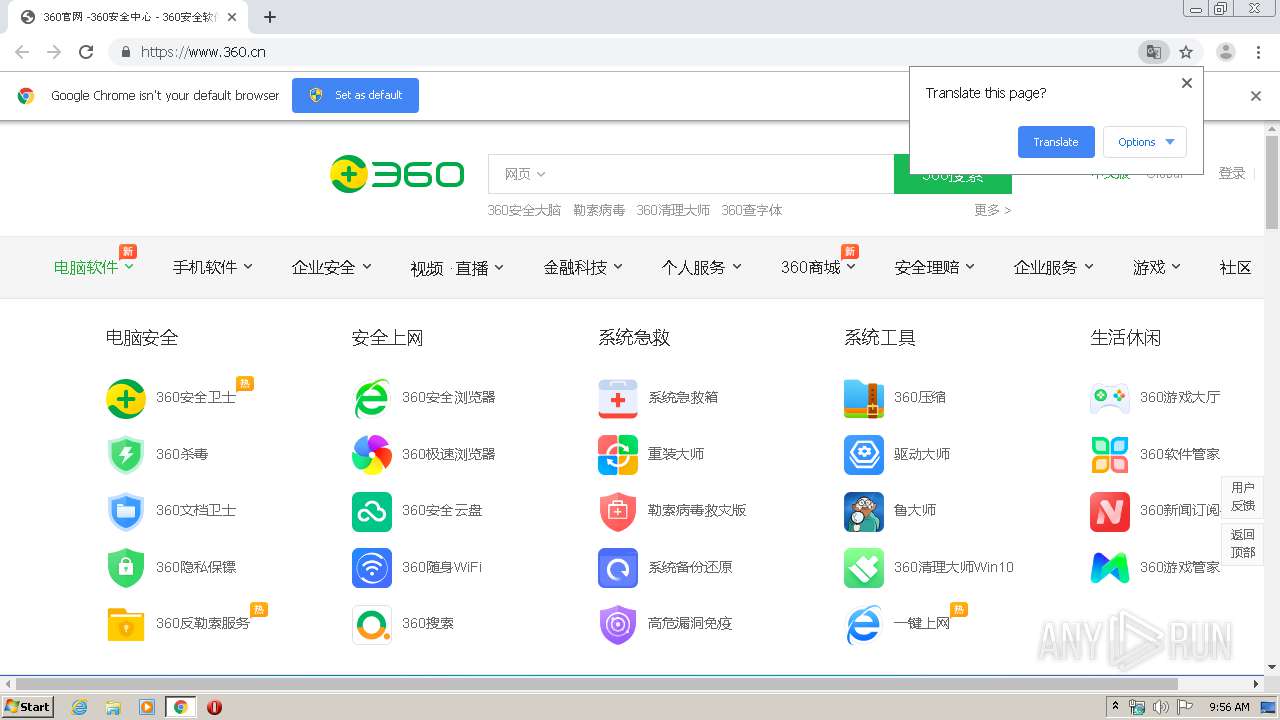This screenshot has height=720, width=1280.
Task: Open the 重装大师 icon
Action: [618, 455]
